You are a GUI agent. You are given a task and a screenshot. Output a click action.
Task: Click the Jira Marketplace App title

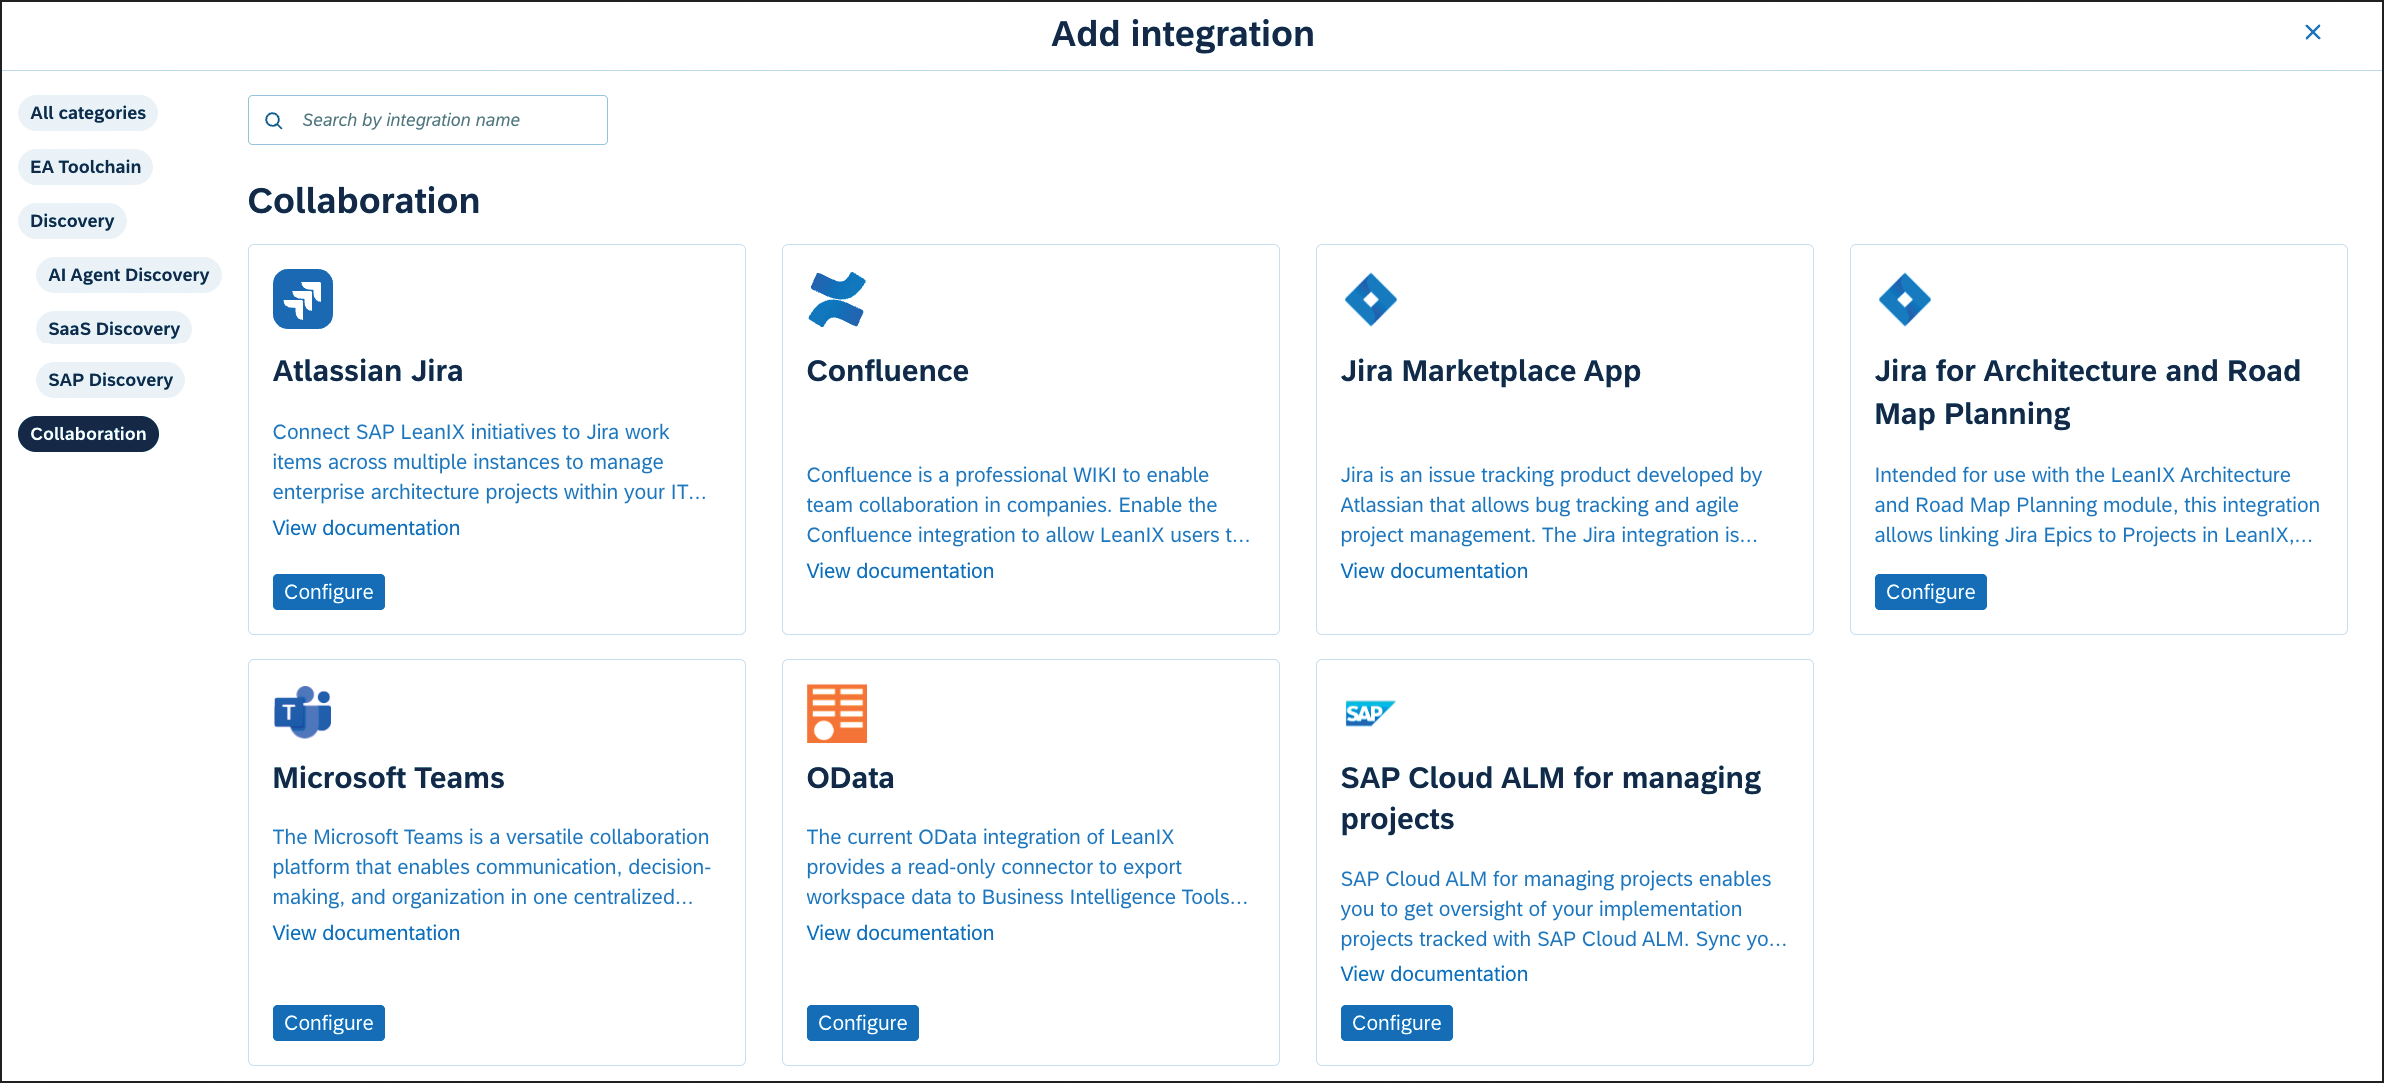click(x=1490, y=371)
